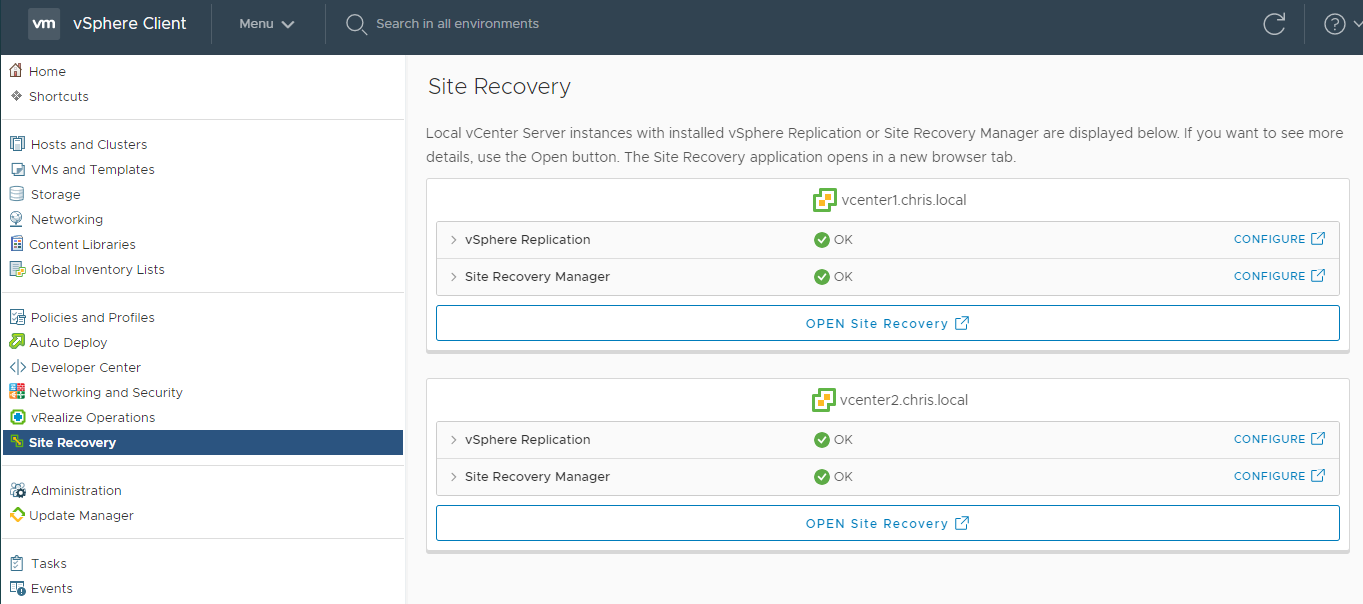Click the Hosts and Clusters icon

tap(17, 144)
